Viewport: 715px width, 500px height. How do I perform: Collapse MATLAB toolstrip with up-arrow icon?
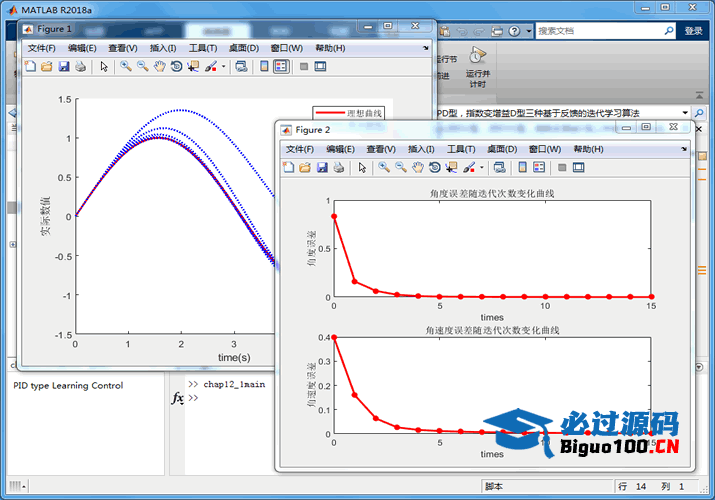[699, 95]
